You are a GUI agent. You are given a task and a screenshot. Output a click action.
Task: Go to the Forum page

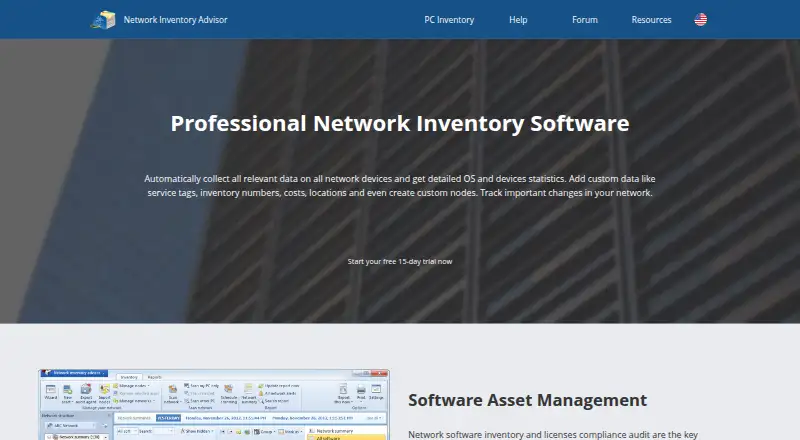[585, 20]
